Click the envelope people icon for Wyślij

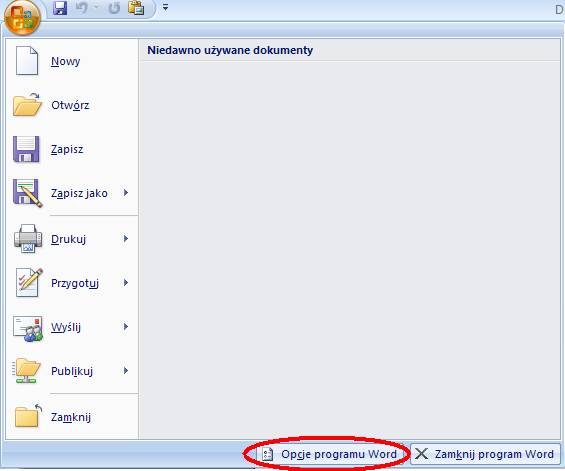(28, 328)
